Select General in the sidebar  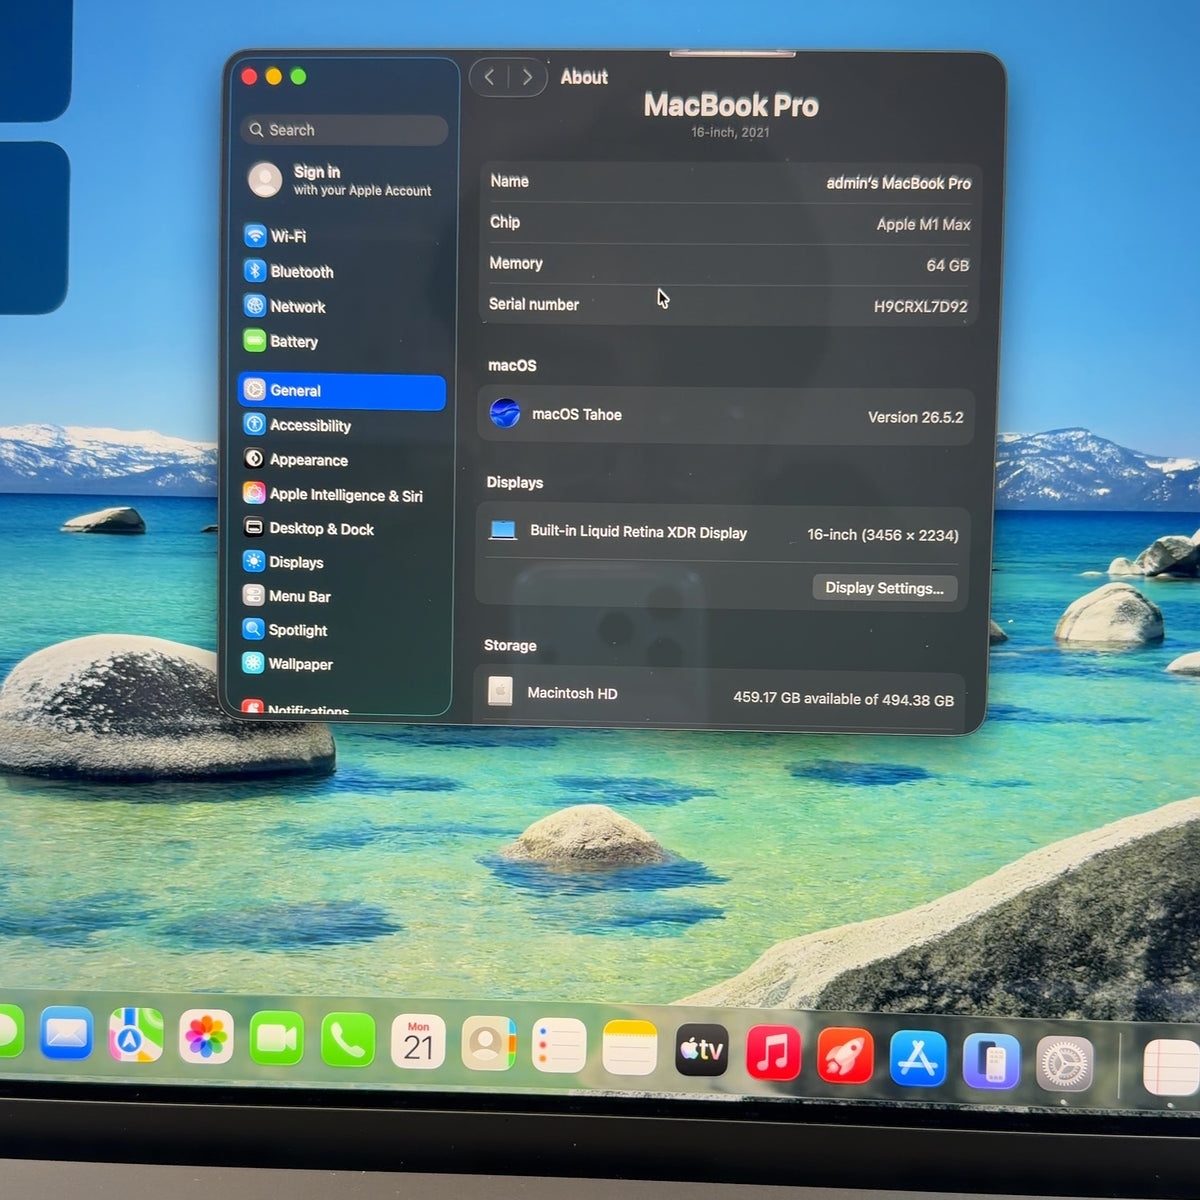(x=341, y=391)
